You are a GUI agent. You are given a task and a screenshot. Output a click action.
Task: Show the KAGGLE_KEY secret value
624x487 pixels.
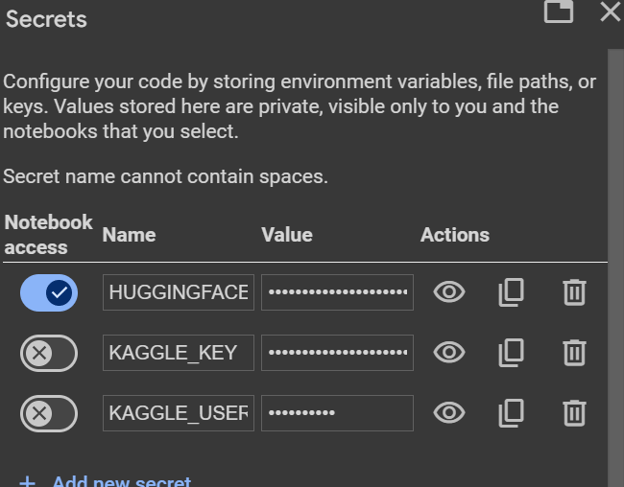[x=449, y=353]
